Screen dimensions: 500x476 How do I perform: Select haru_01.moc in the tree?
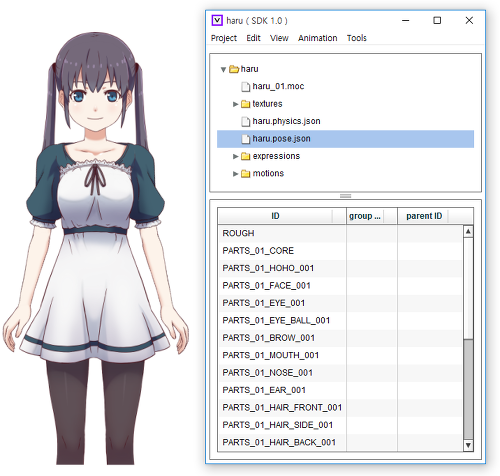click(278, 86)
